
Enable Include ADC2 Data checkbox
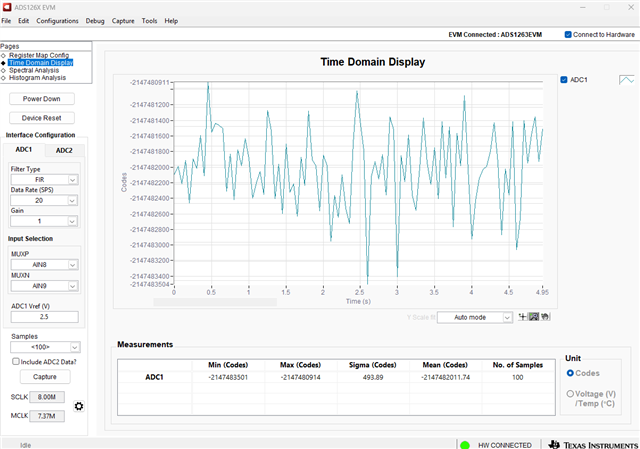[x=16, y=362]
